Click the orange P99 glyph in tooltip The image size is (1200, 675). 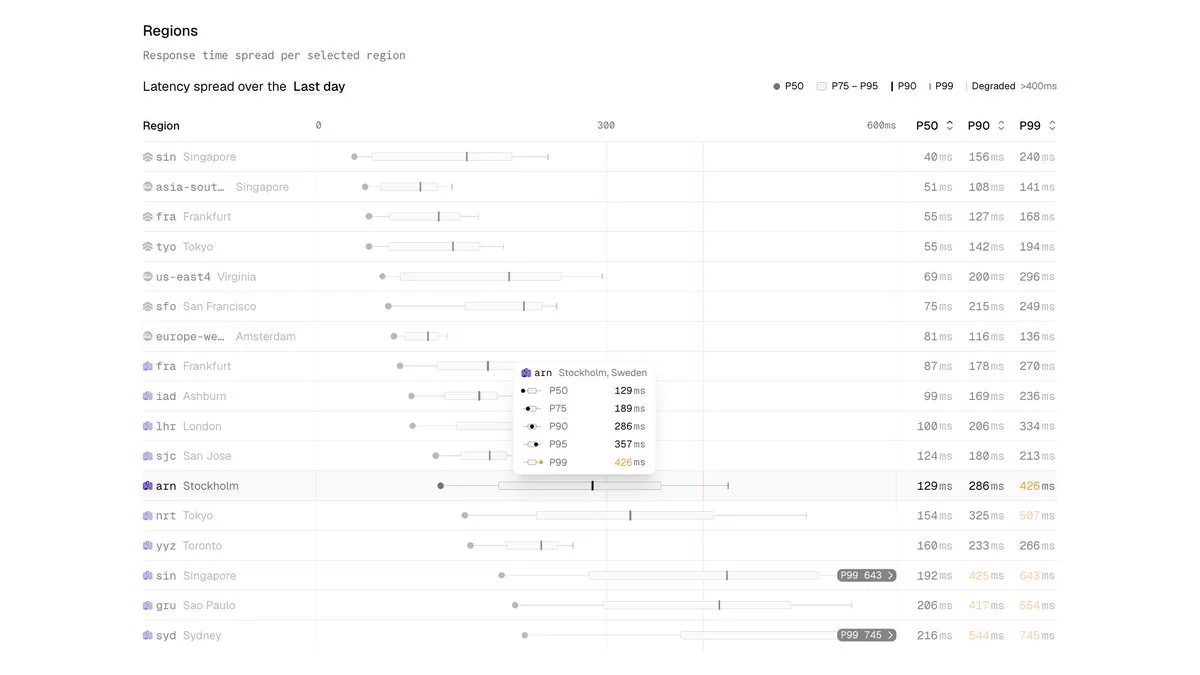point(533,462)
